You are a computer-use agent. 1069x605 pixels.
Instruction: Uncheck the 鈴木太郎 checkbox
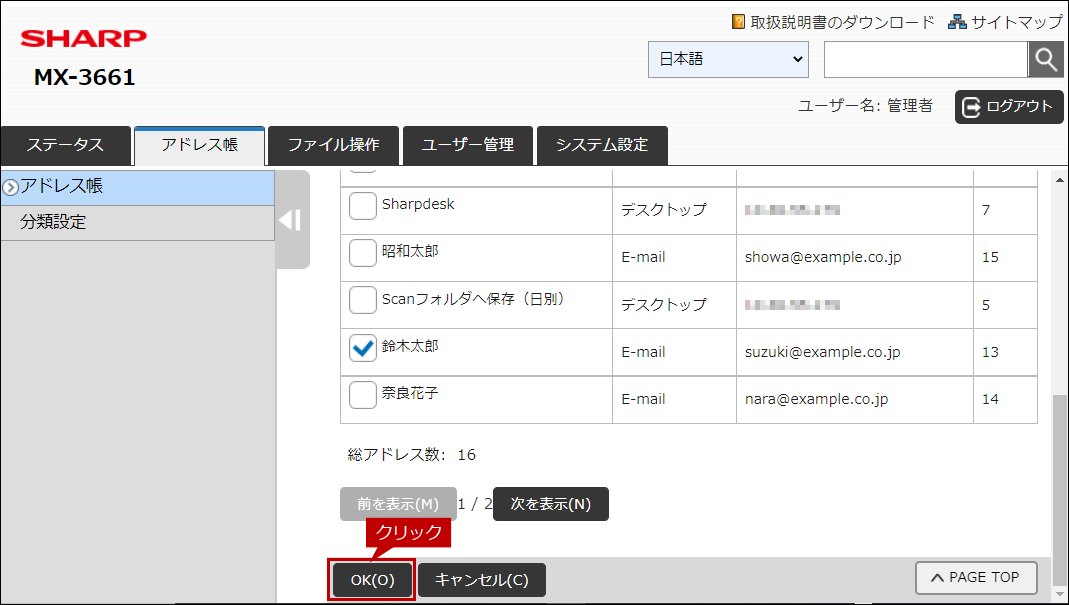pyautogui.click(x=363, y=348)
